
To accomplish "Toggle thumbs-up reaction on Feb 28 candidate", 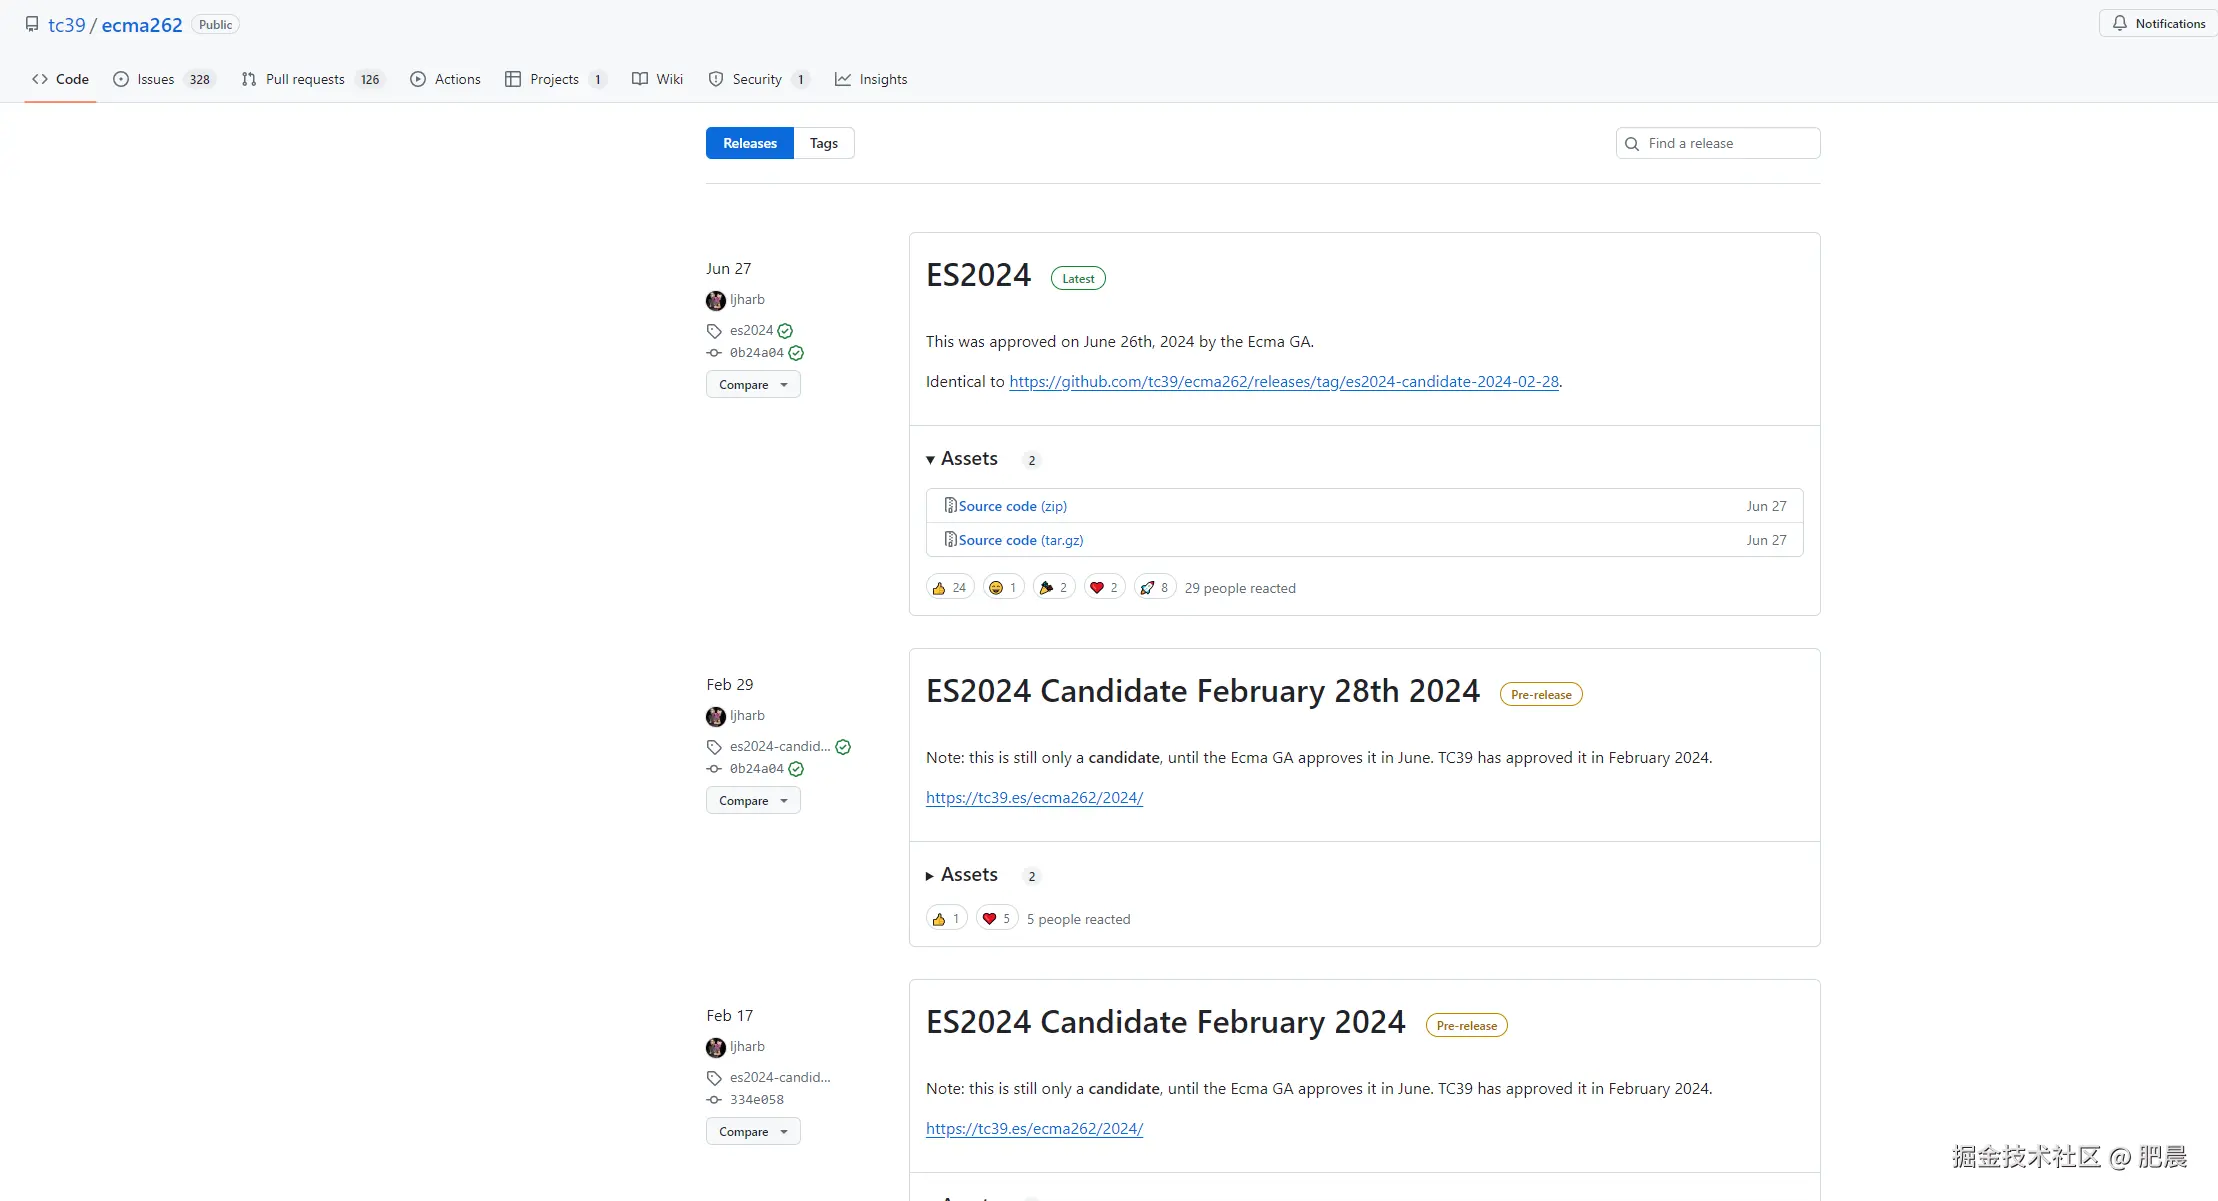I will (x=946, y=919).
